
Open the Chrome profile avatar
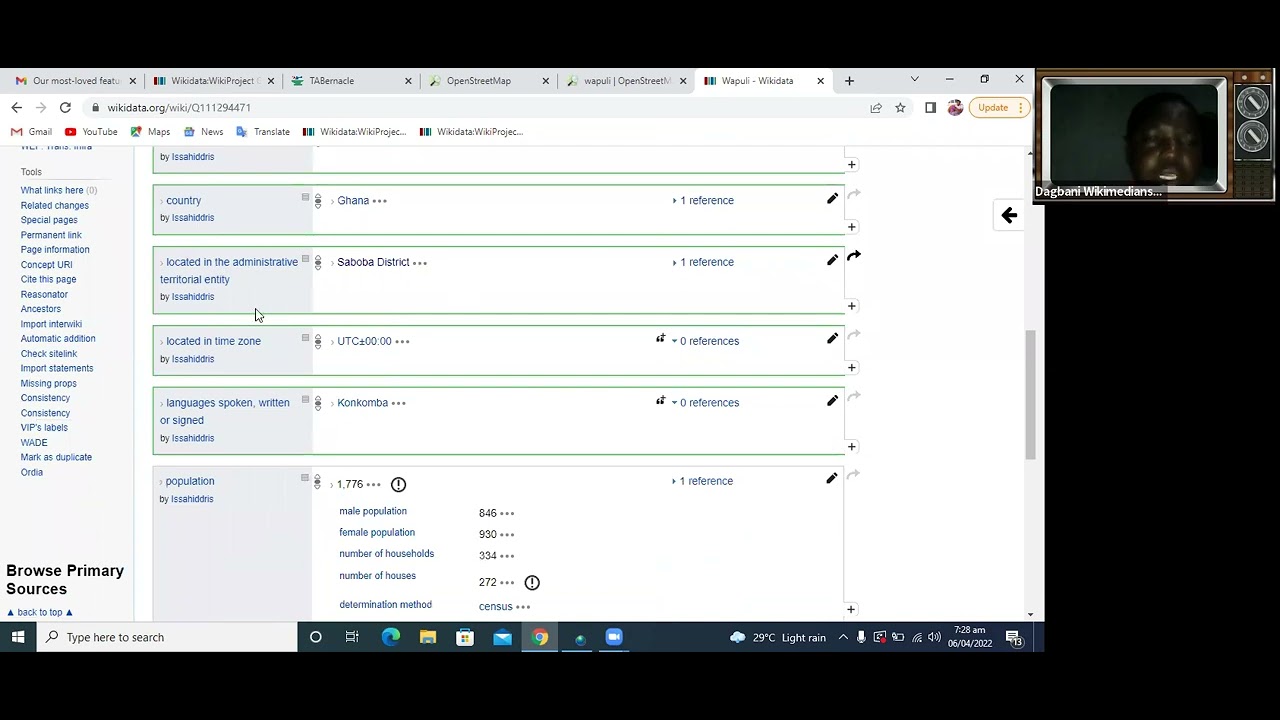[x=955, y=107]
